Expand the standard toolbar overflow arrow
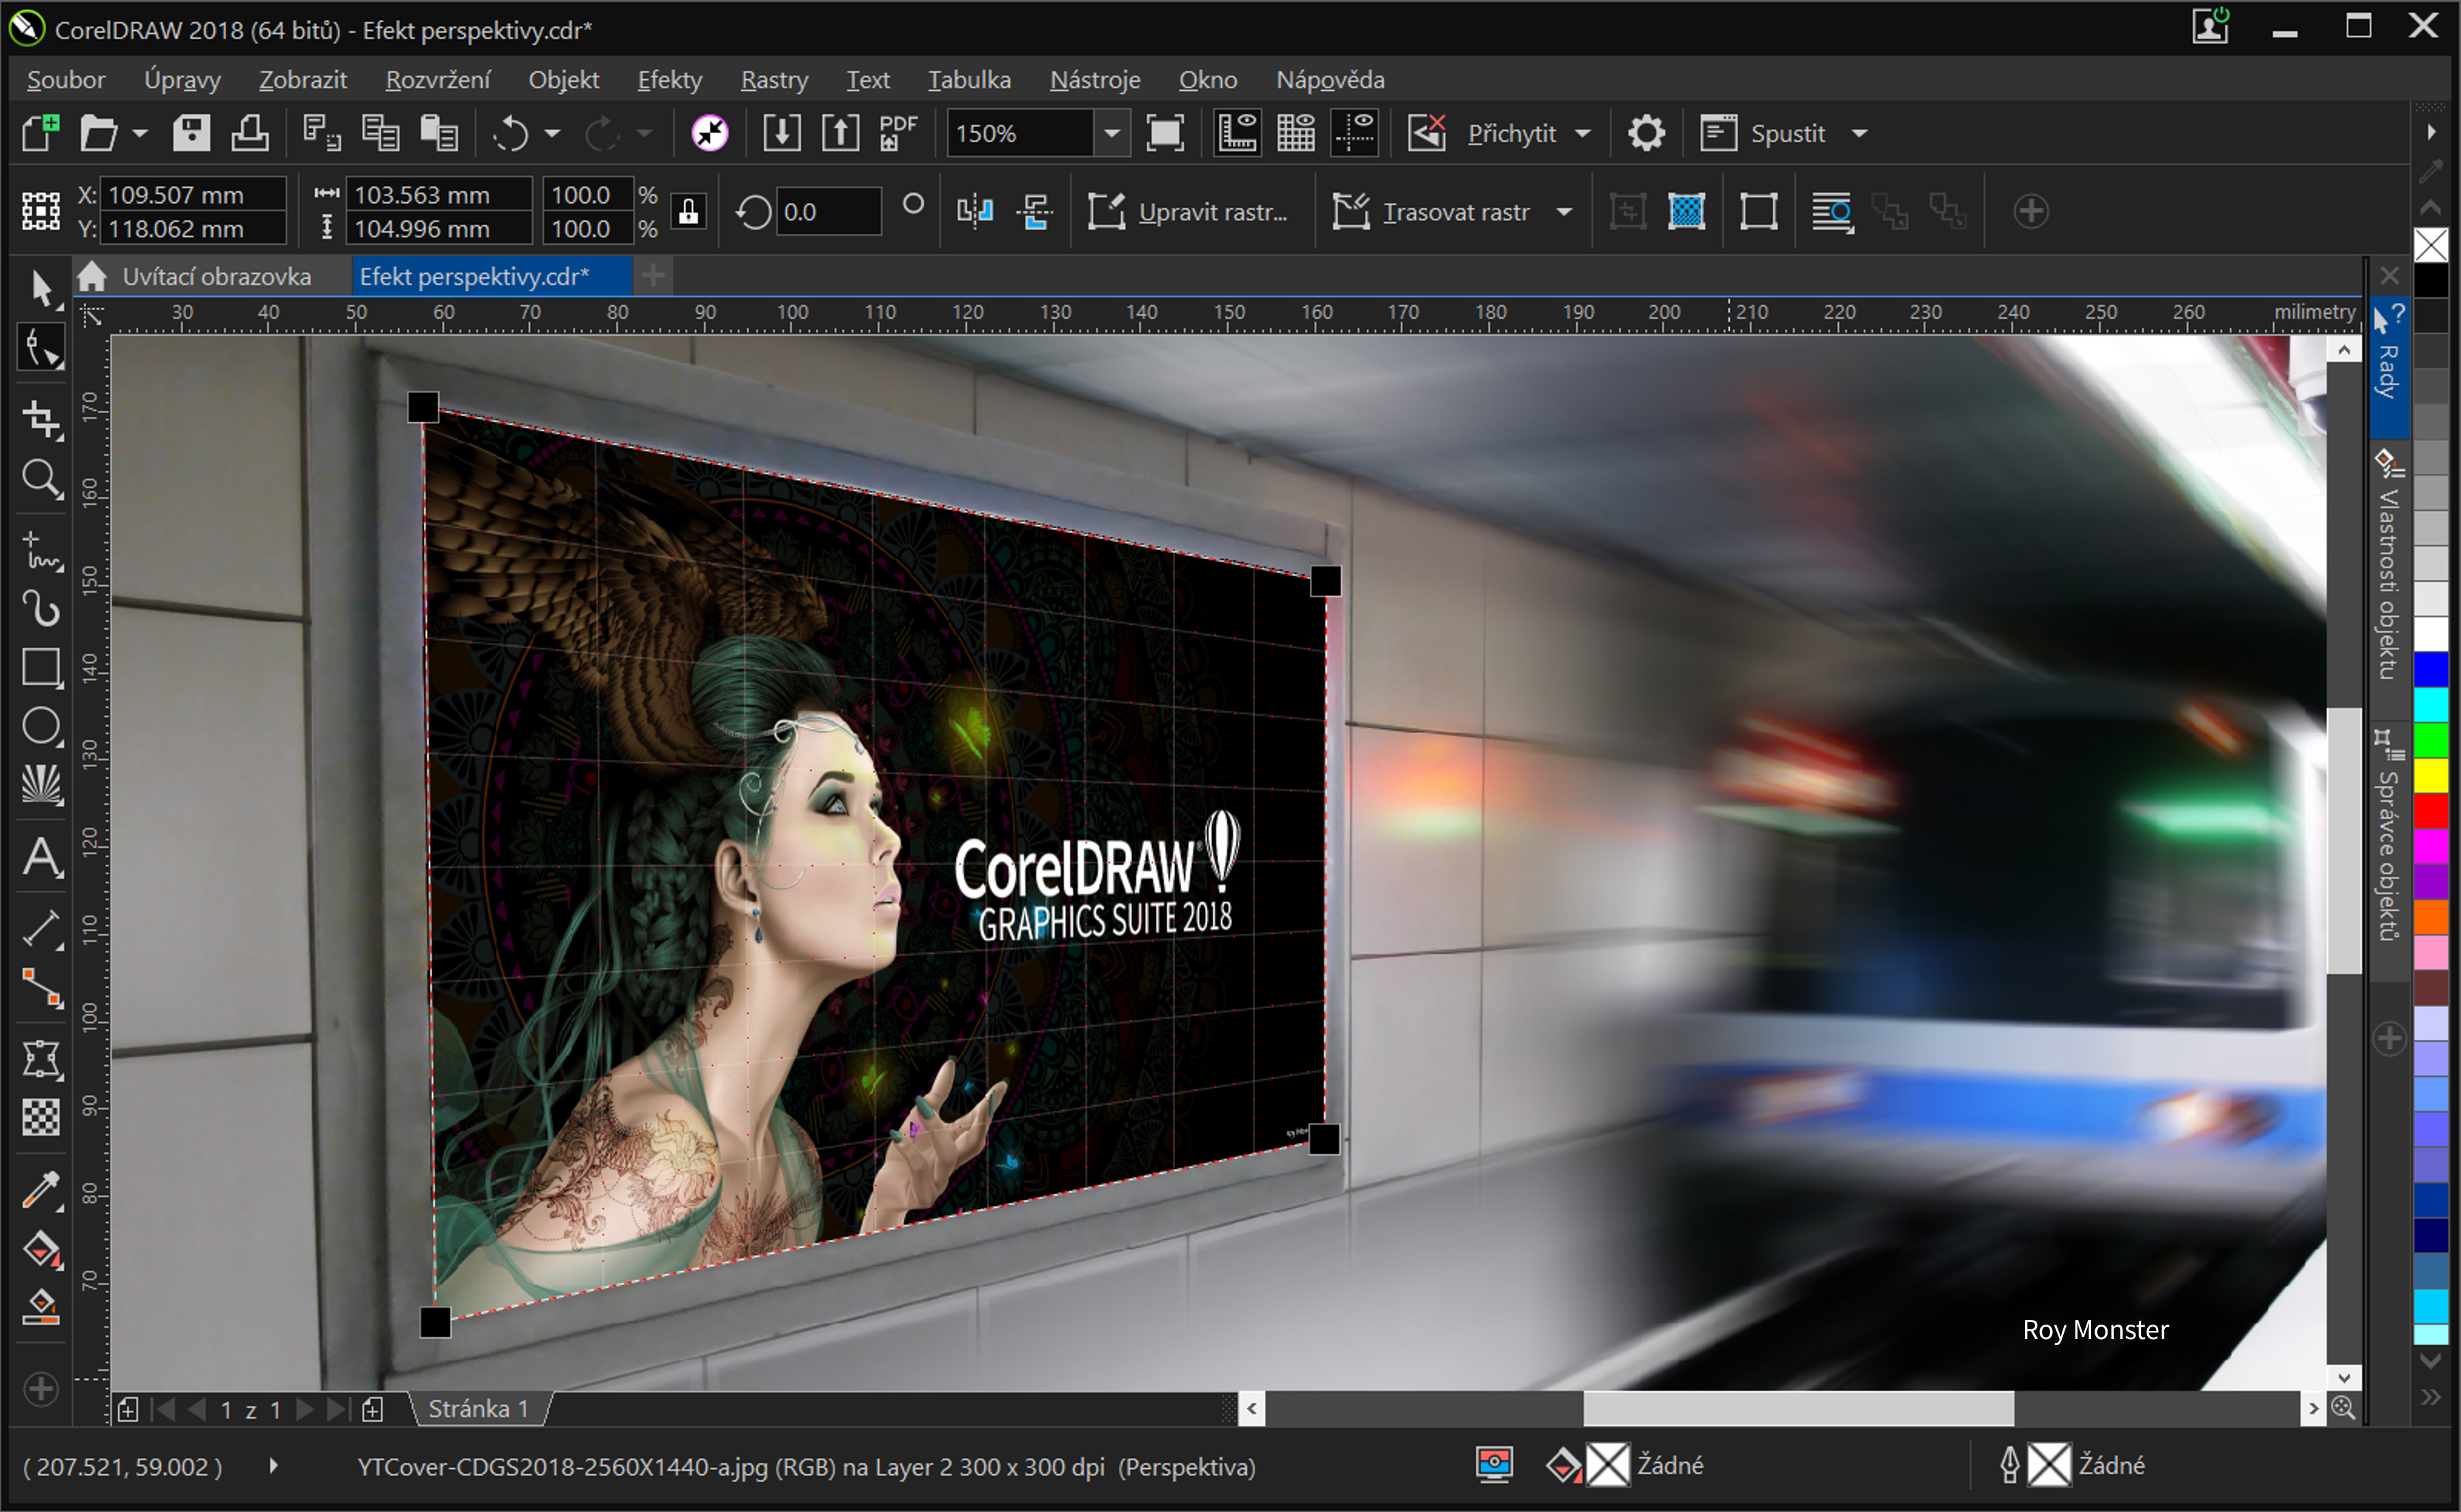 click(x=2431, y=131)
